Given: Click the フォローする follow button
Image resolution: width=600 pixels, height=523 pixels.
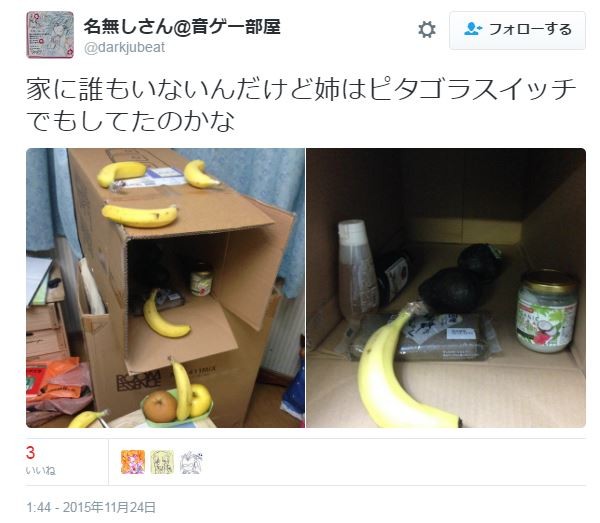Looking at the screenshot, I should 517,30.
